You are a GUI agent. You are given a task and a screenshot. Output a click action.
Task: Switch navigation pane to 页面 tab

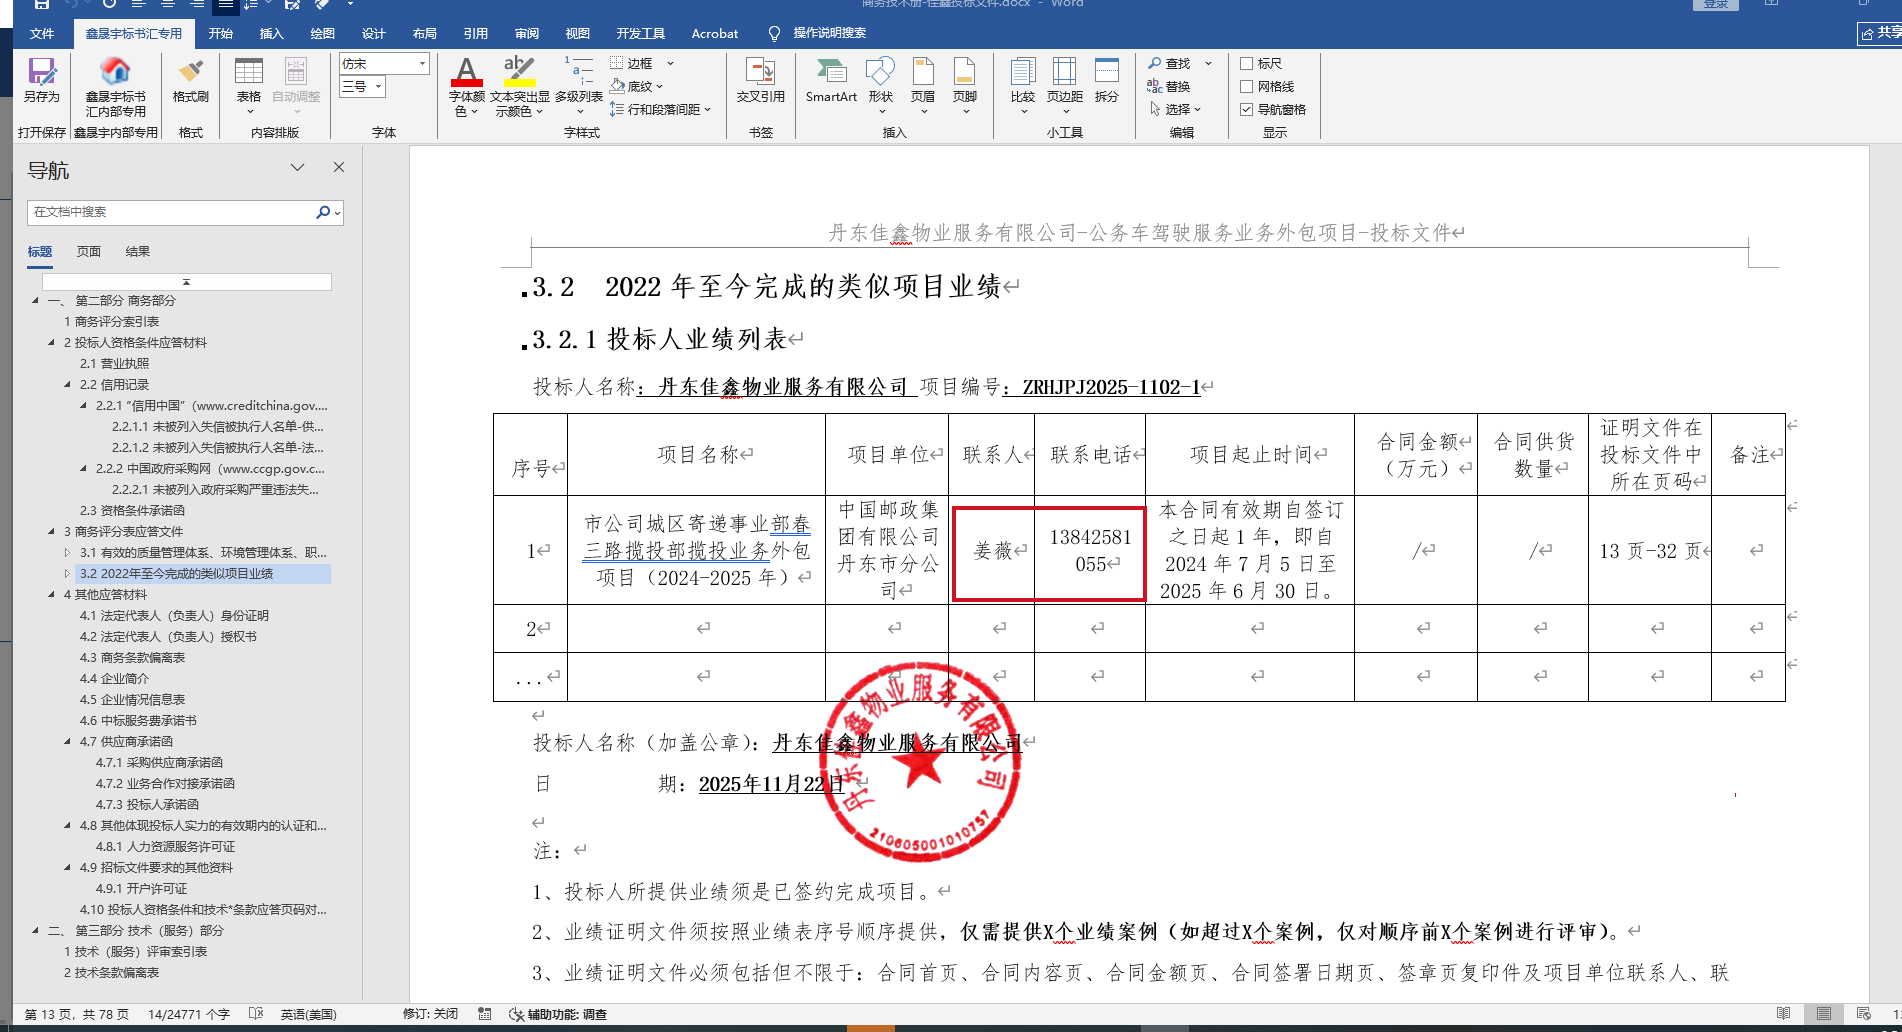pyautogui.click(x=89, y=251)
